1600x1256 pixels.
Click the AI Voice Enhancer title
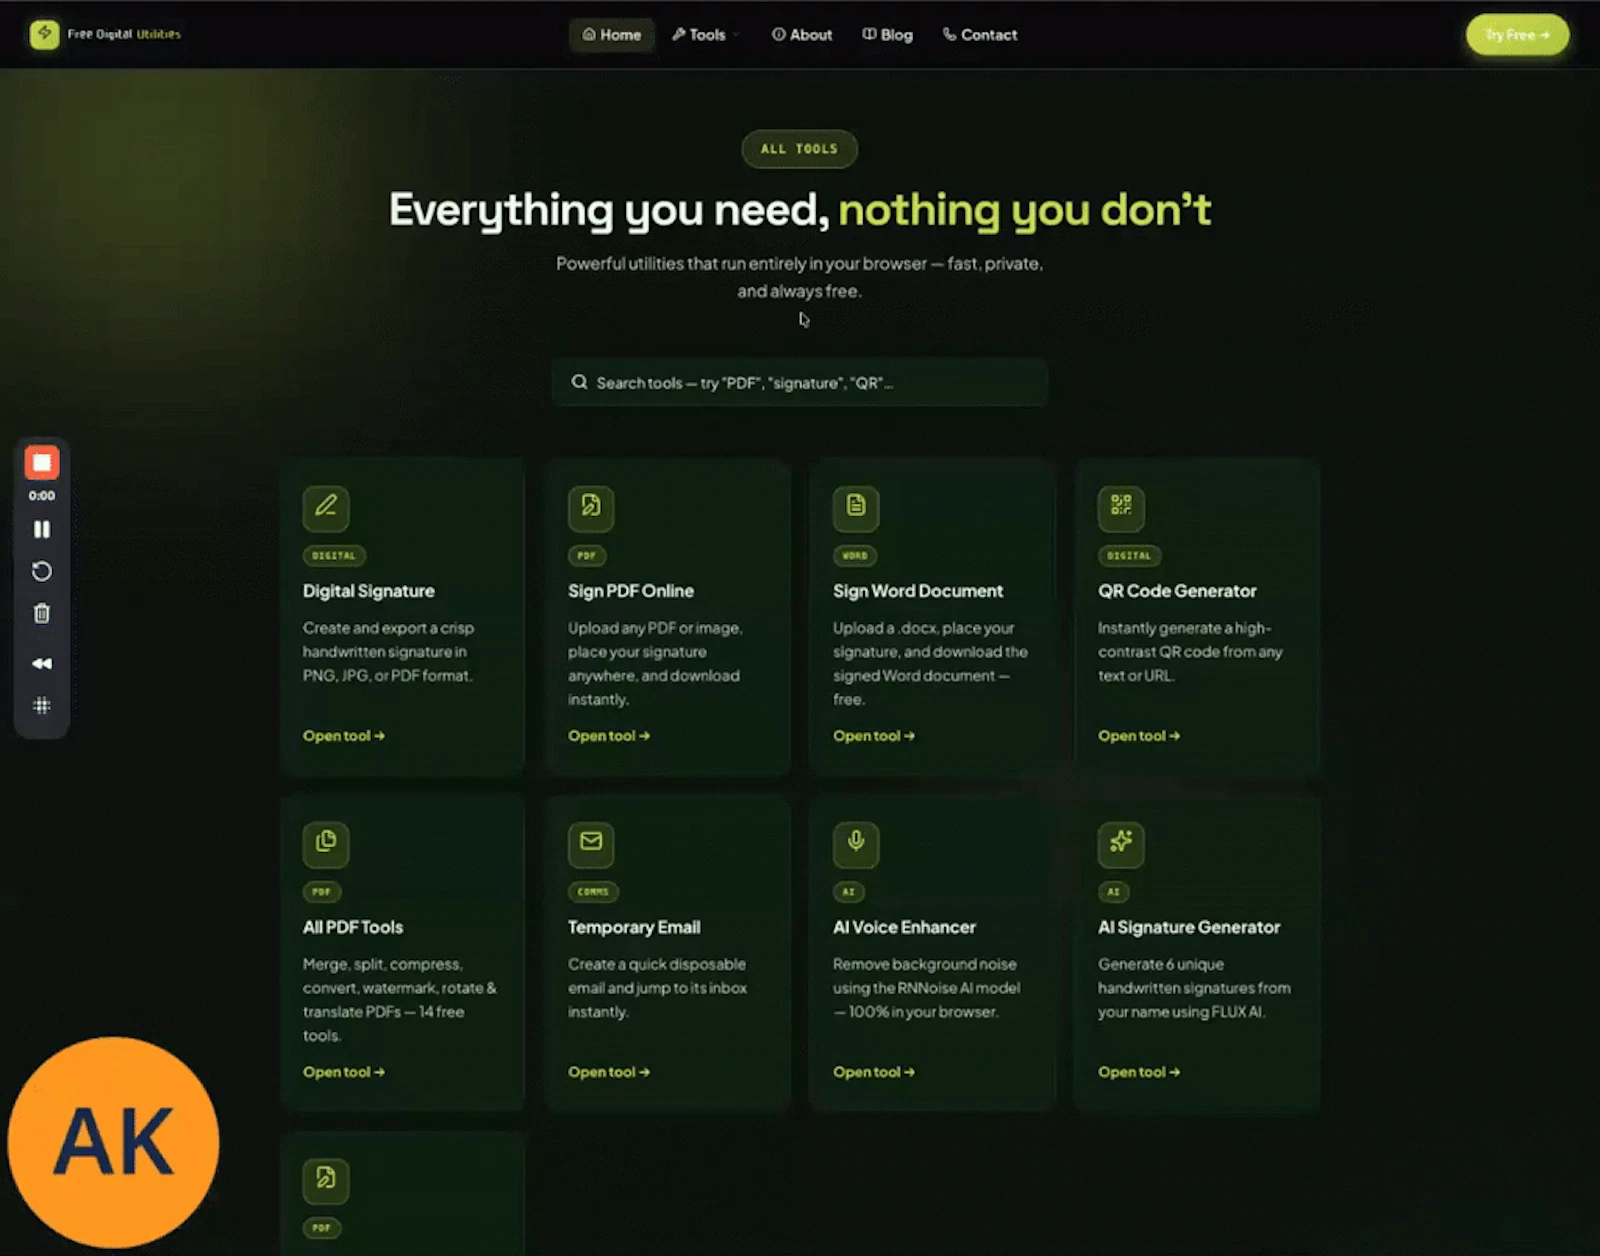(904, 927)
